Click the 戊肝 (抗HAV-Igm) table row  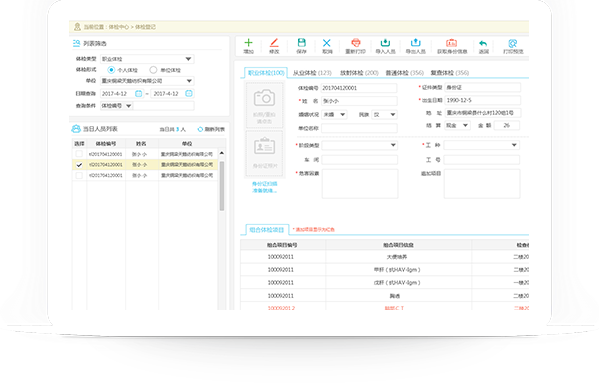coord(385,283)
